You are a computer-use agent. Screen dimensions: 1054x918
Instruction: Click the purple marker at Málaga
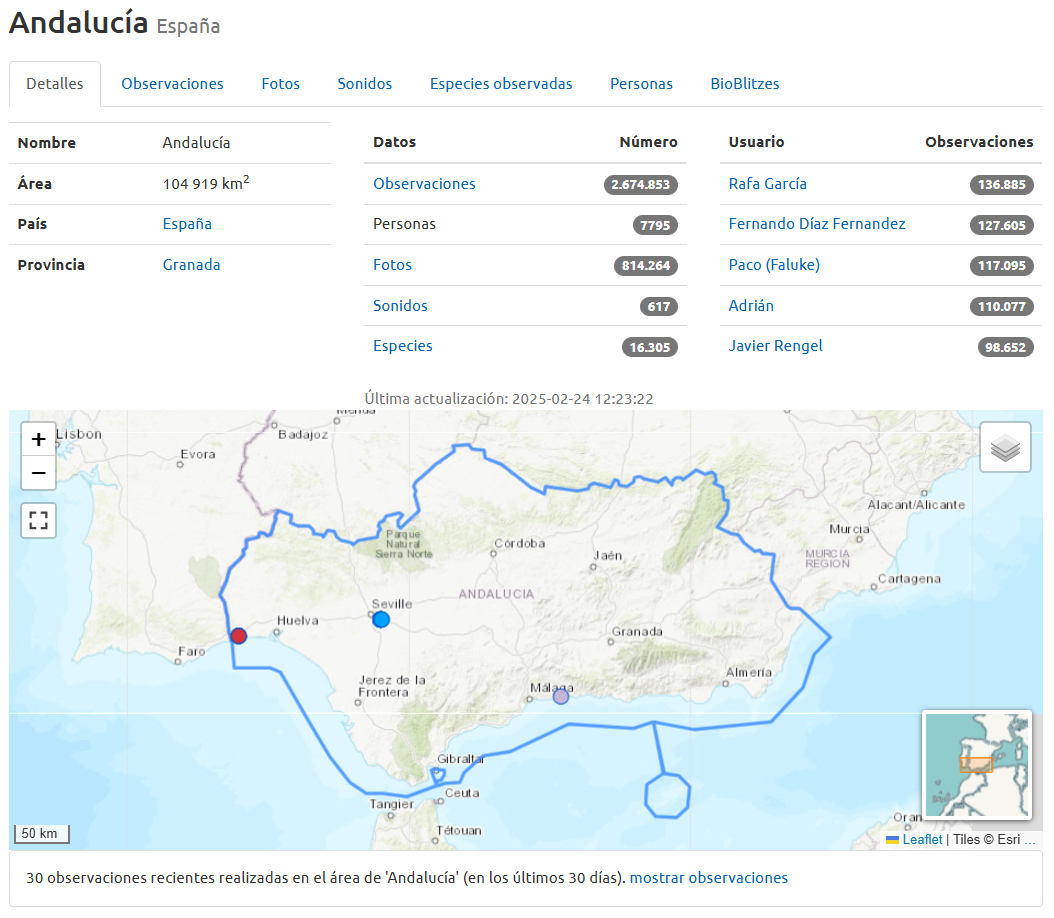(561, 696)
